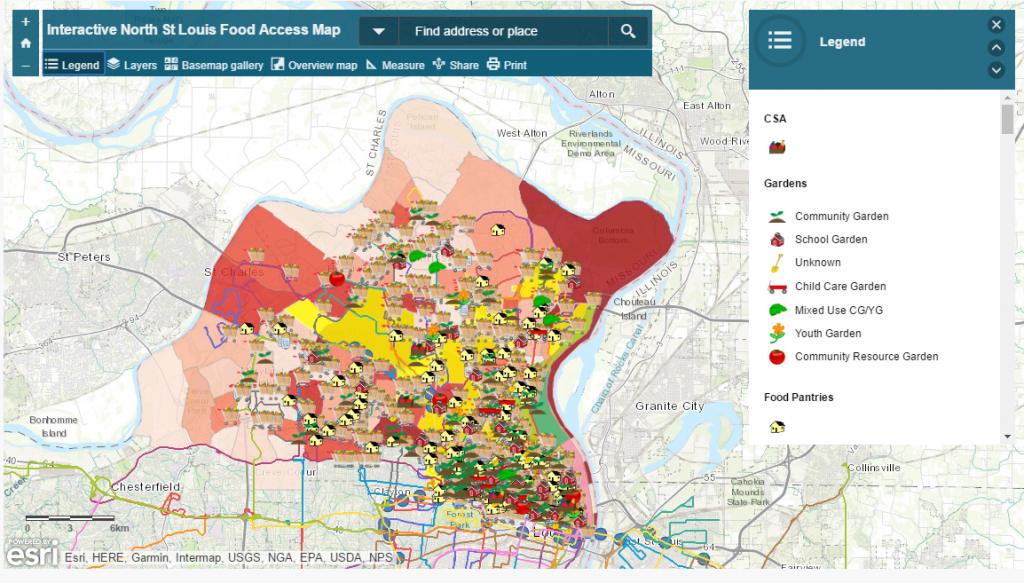Close the Legend panel

click(x=996, y=24)
